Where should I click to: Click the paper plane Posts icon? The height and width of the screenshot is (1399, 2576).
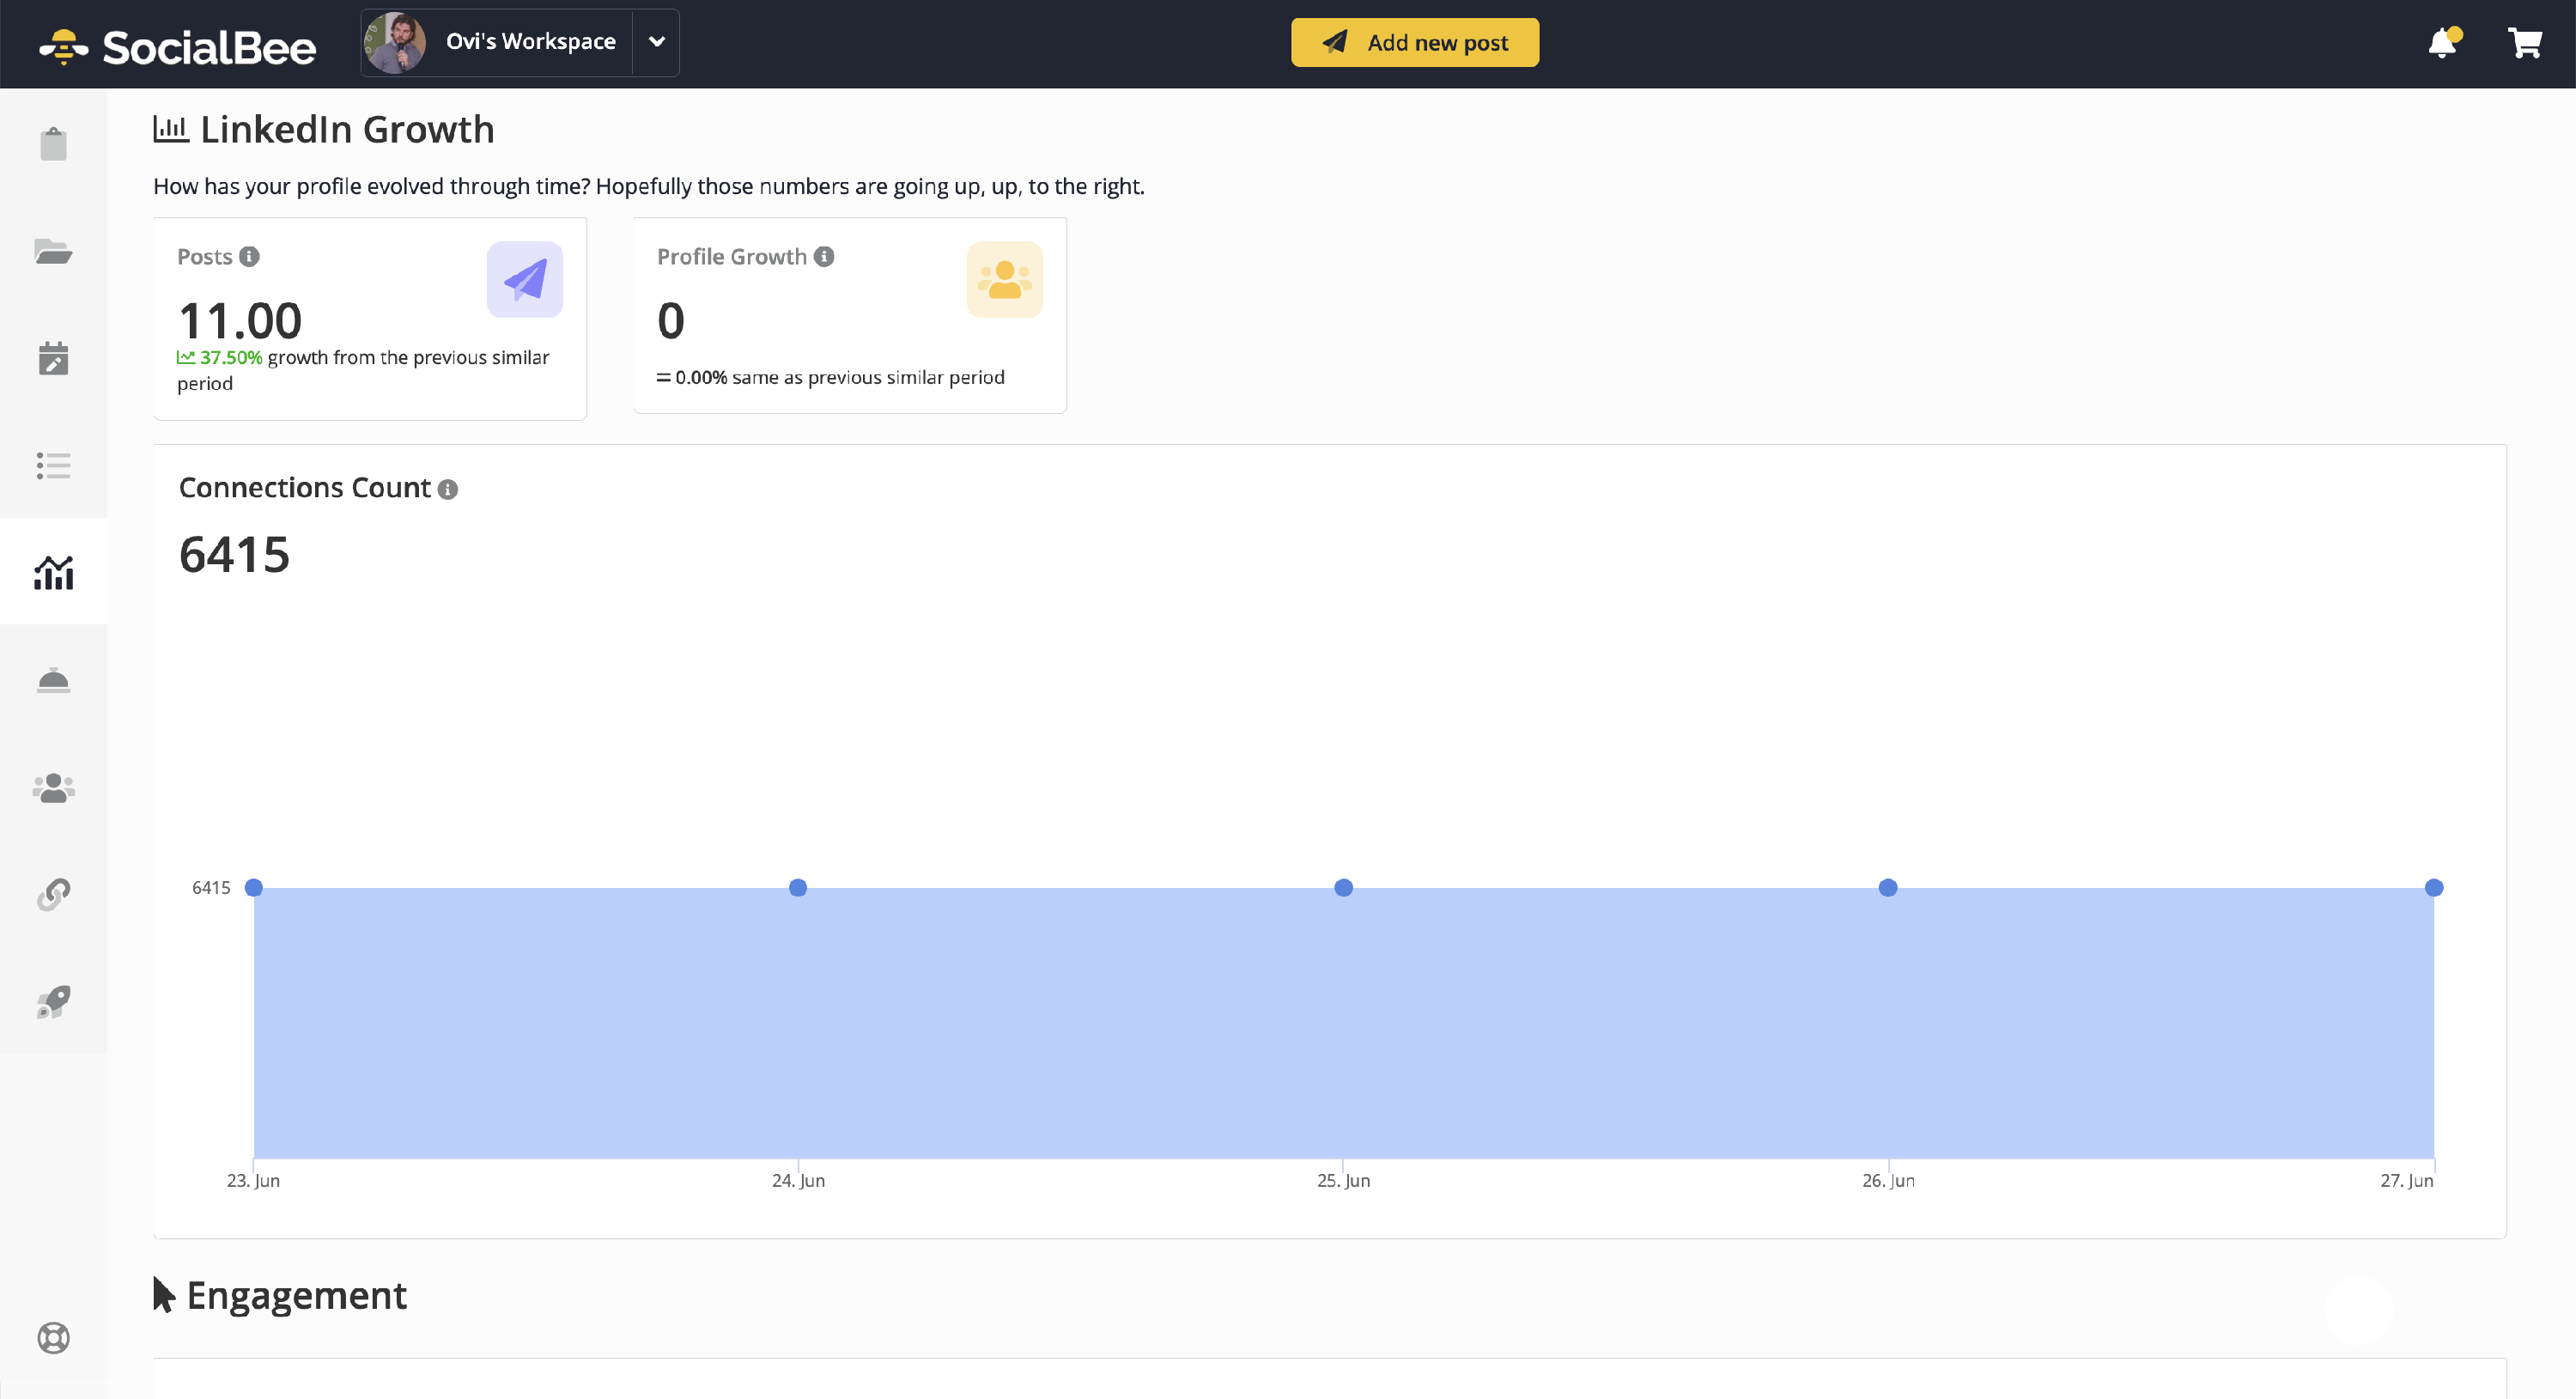(x=525, y=280)
